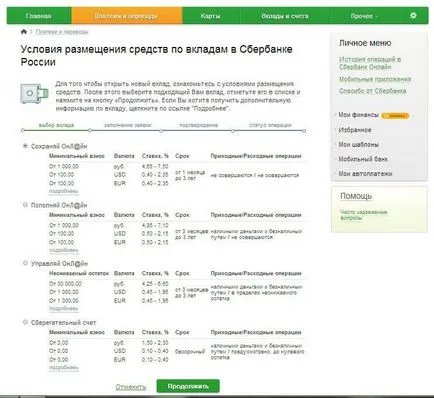Click the статус операции step label
Screen dimensions: 434x398
(270, 125)
